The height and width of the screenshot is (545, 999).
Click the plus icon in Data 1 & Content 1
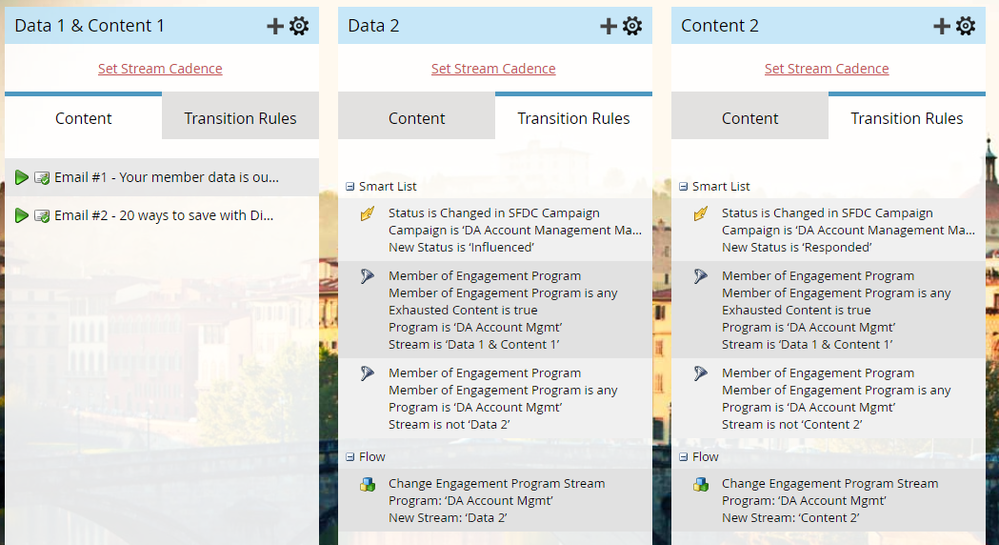[275, 26]
